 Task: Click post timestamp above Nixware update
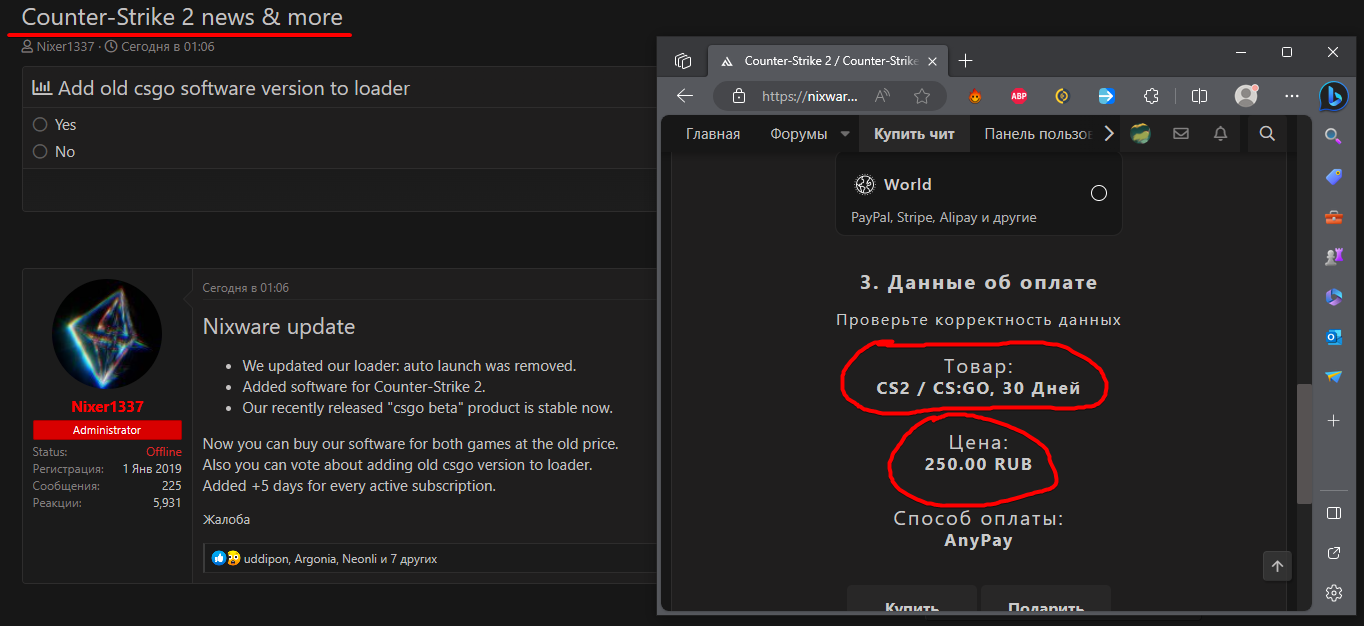pos(246,288)
